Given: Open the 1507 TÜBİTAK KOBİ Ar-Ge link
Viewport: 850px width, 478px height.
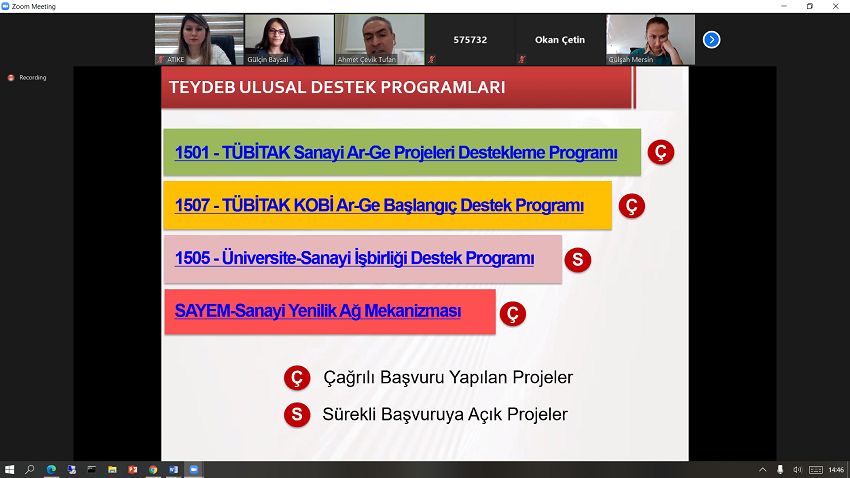Looking at the screenshot, I should pyautogui.click(x=379, y=206).
